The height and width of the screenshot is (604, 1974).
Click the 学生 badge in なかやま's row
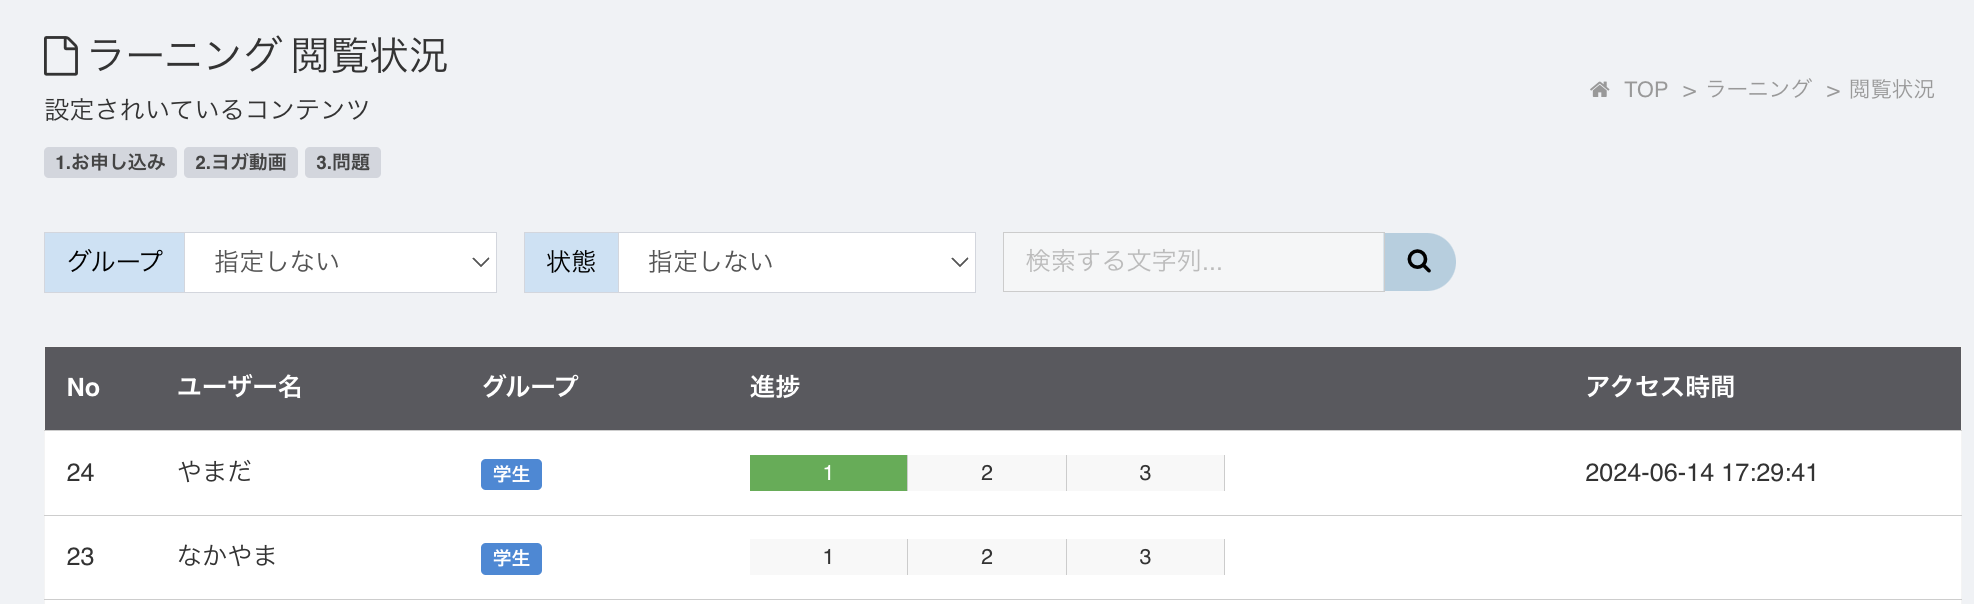511,558
